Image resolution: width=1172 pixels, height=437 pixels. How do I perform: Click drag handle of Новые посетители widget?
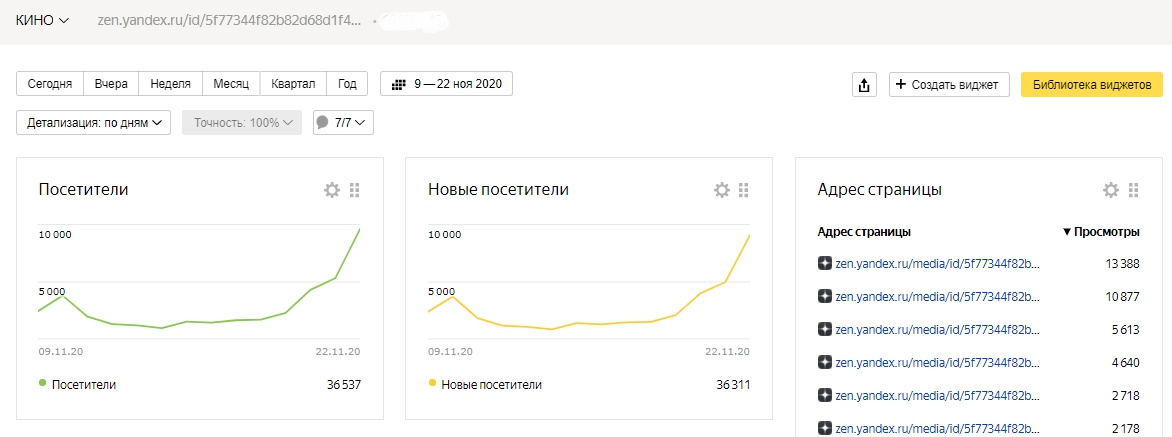(744, 190)
